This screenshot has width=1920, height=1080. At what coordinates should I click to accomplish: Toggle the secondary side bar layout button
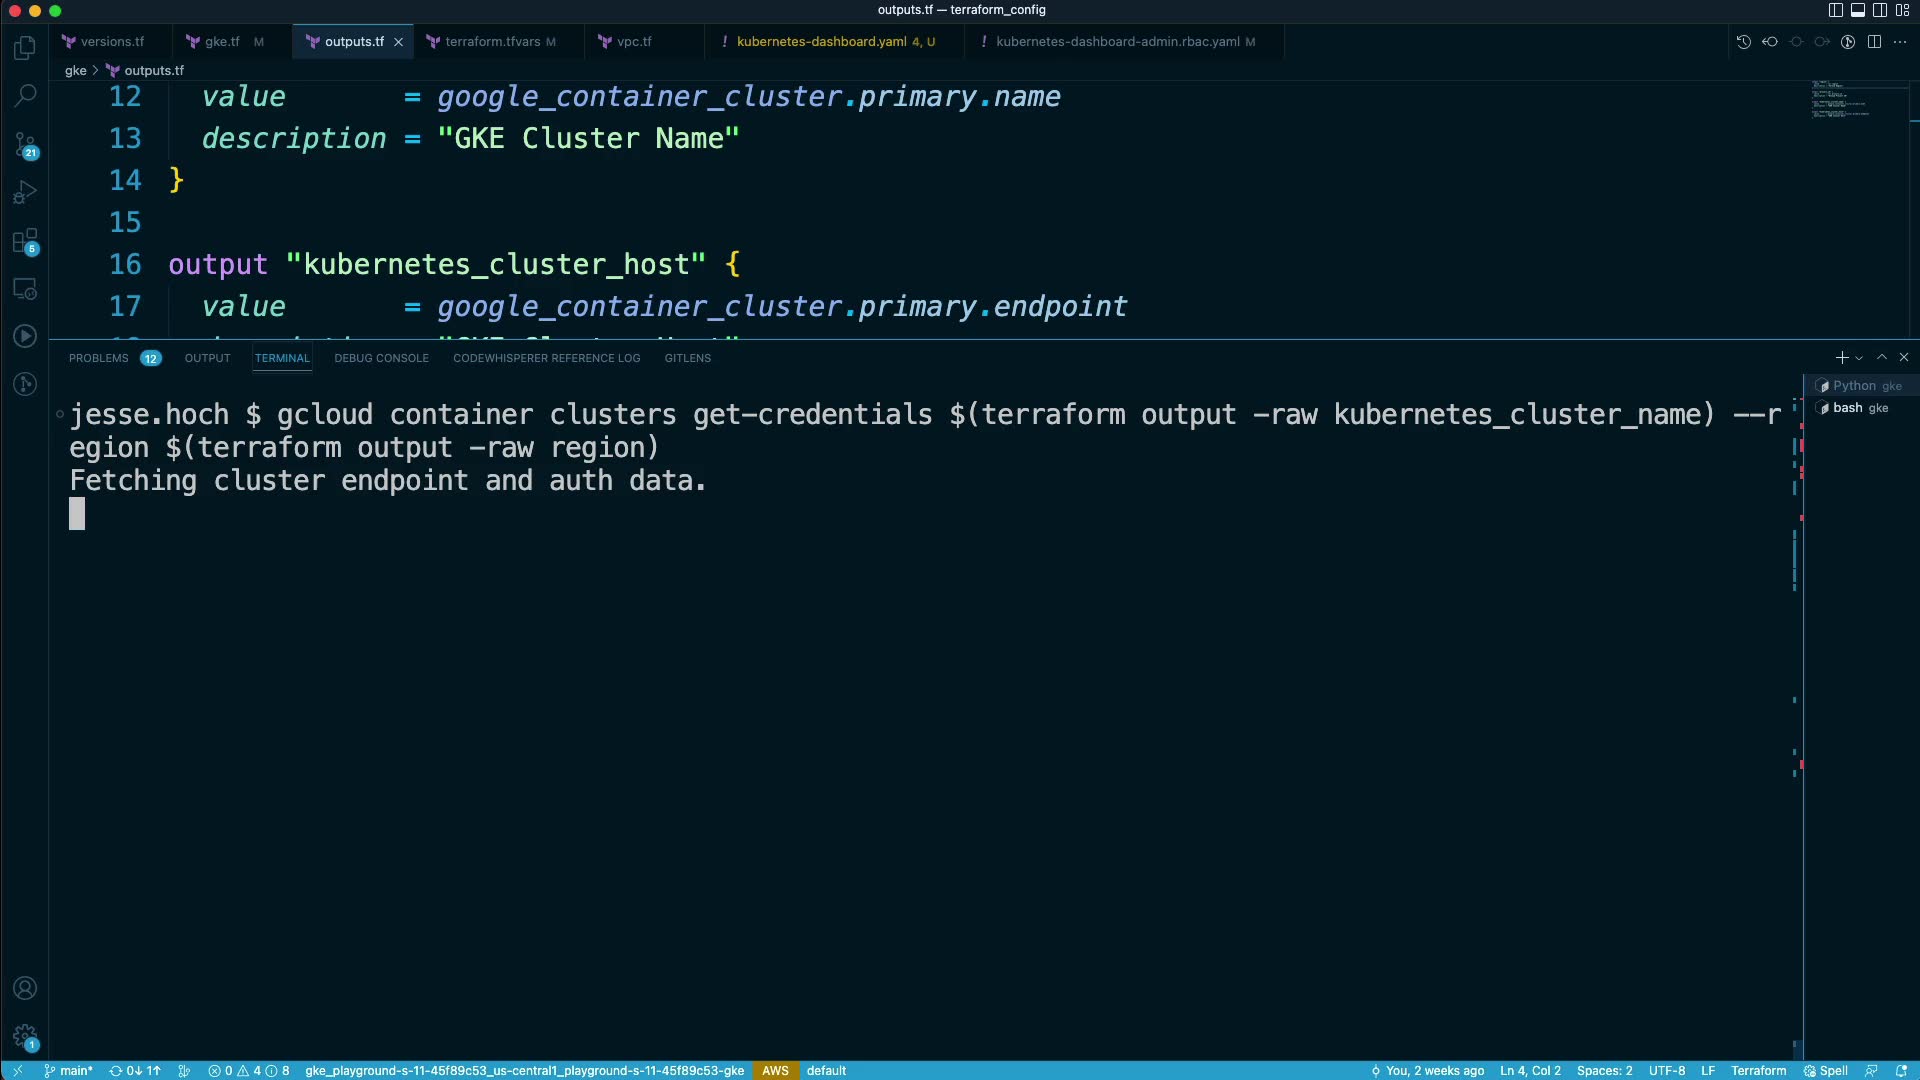tap(1879, 10)
